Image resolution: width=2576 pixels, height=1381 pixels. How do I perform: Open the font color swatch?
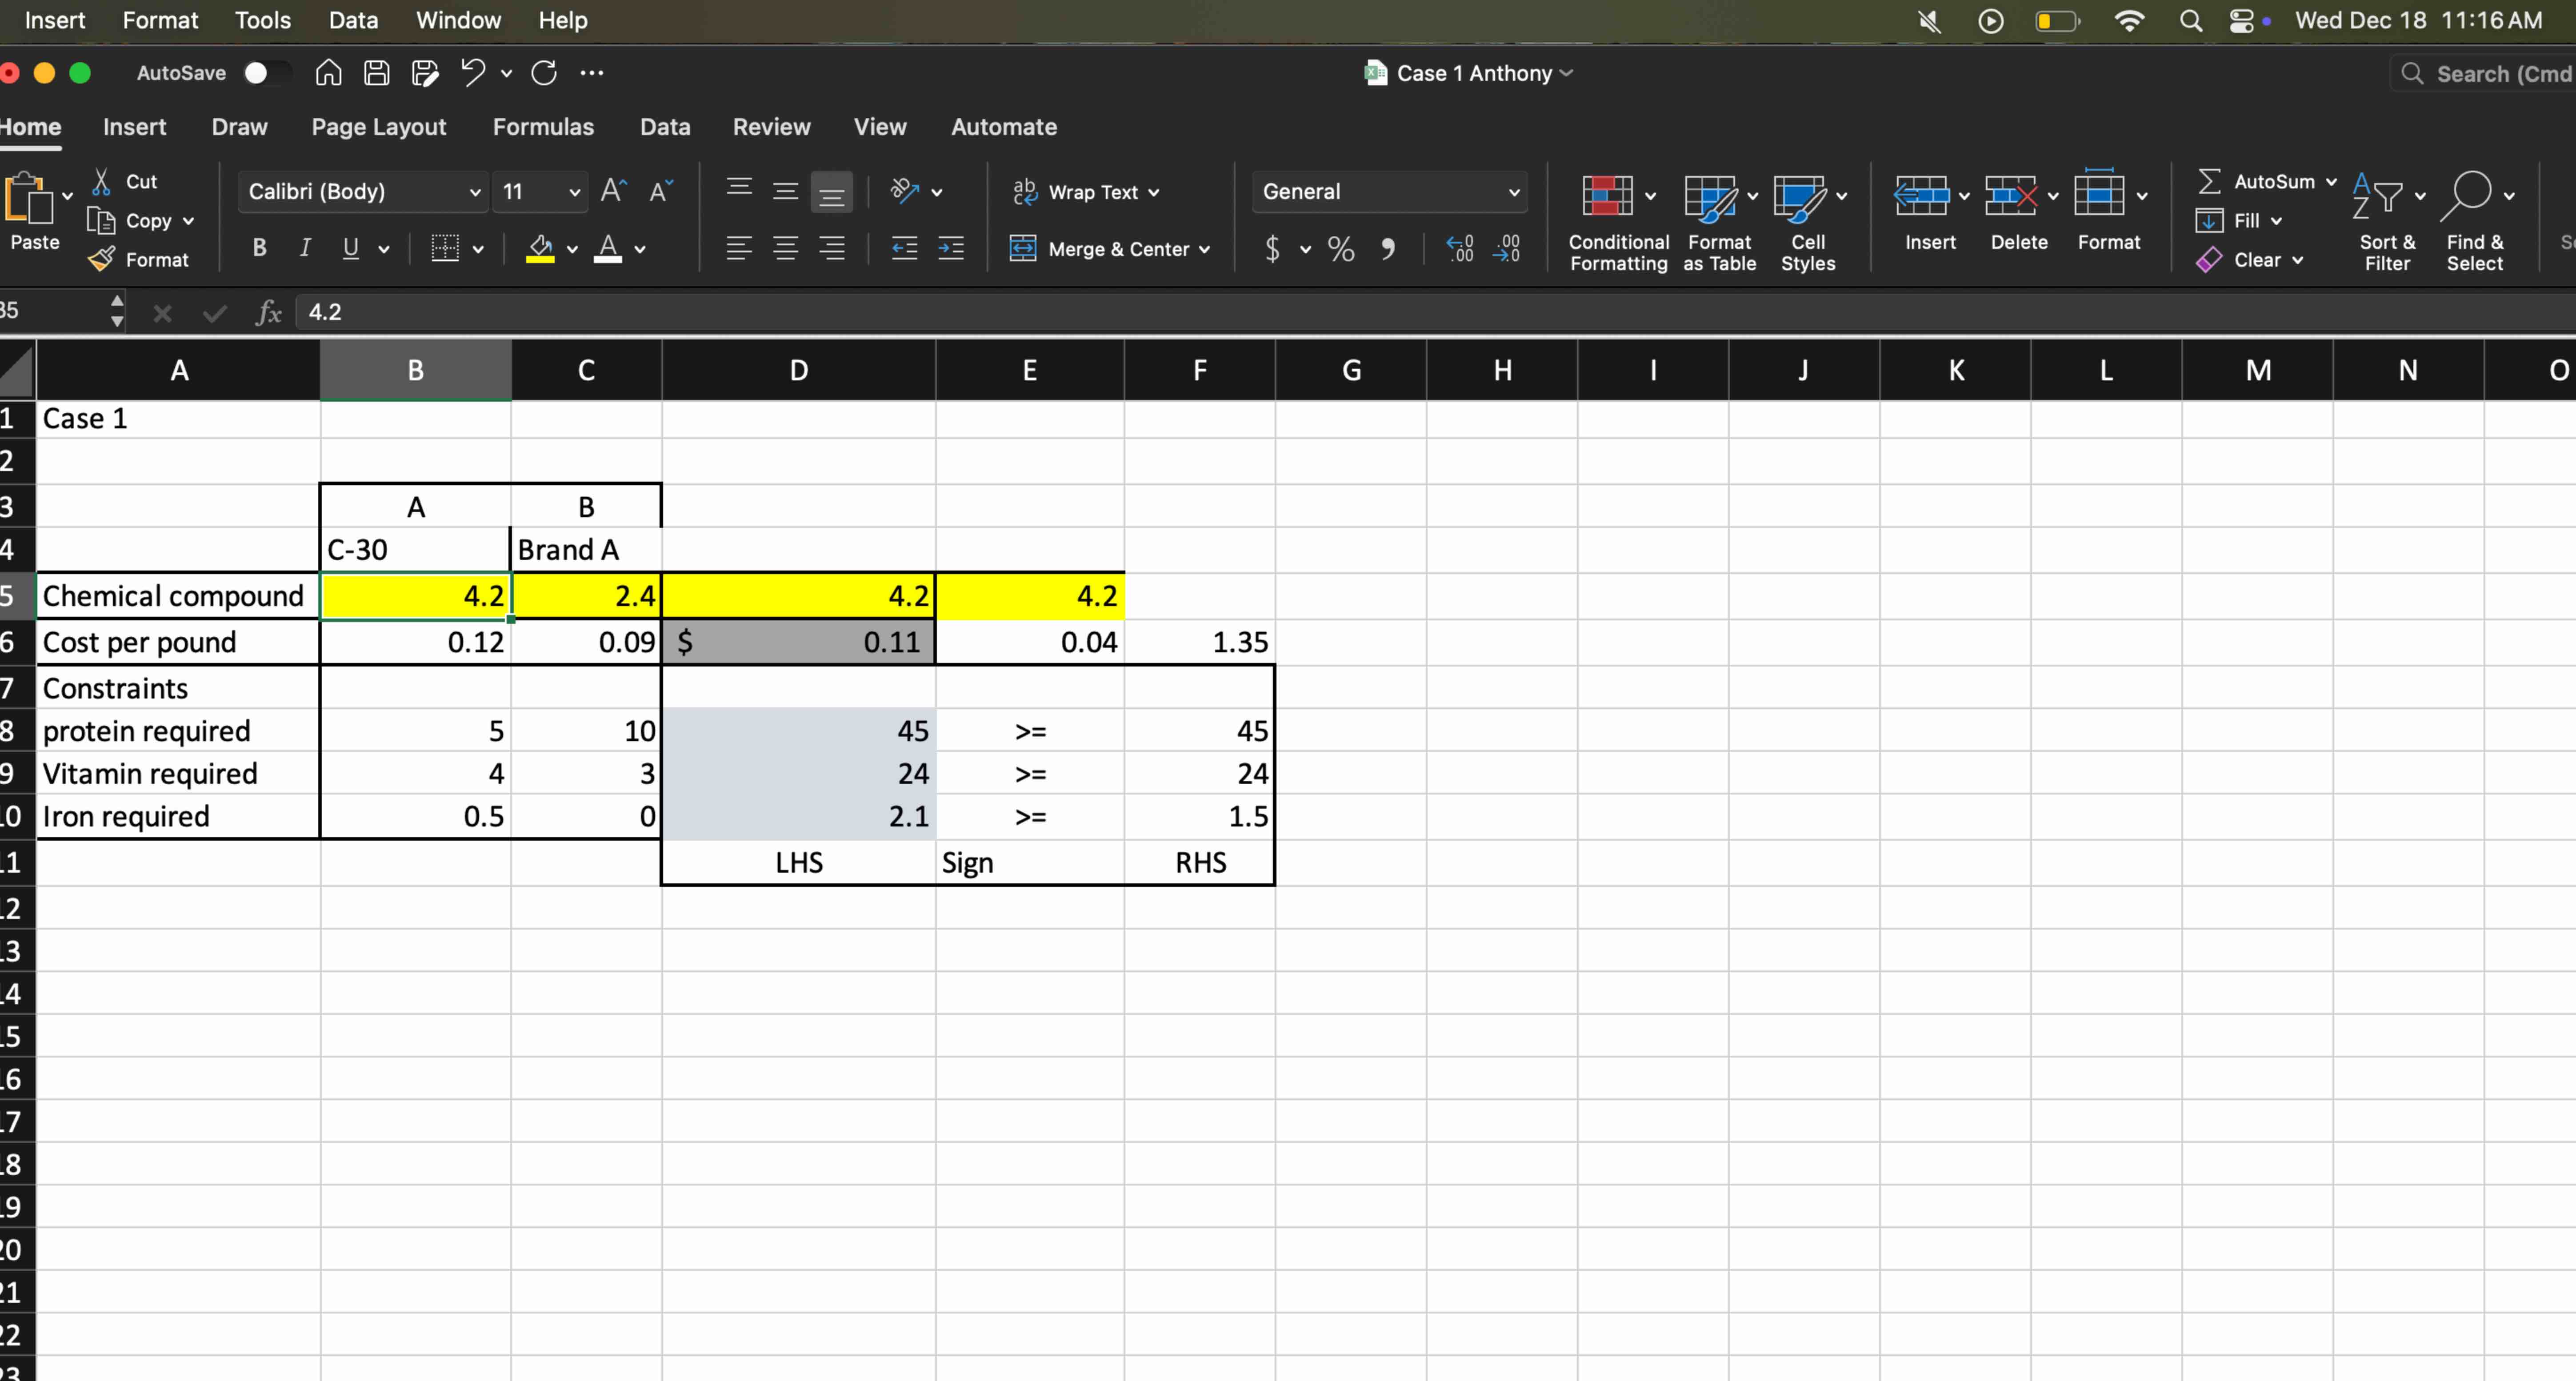(608, 249)
